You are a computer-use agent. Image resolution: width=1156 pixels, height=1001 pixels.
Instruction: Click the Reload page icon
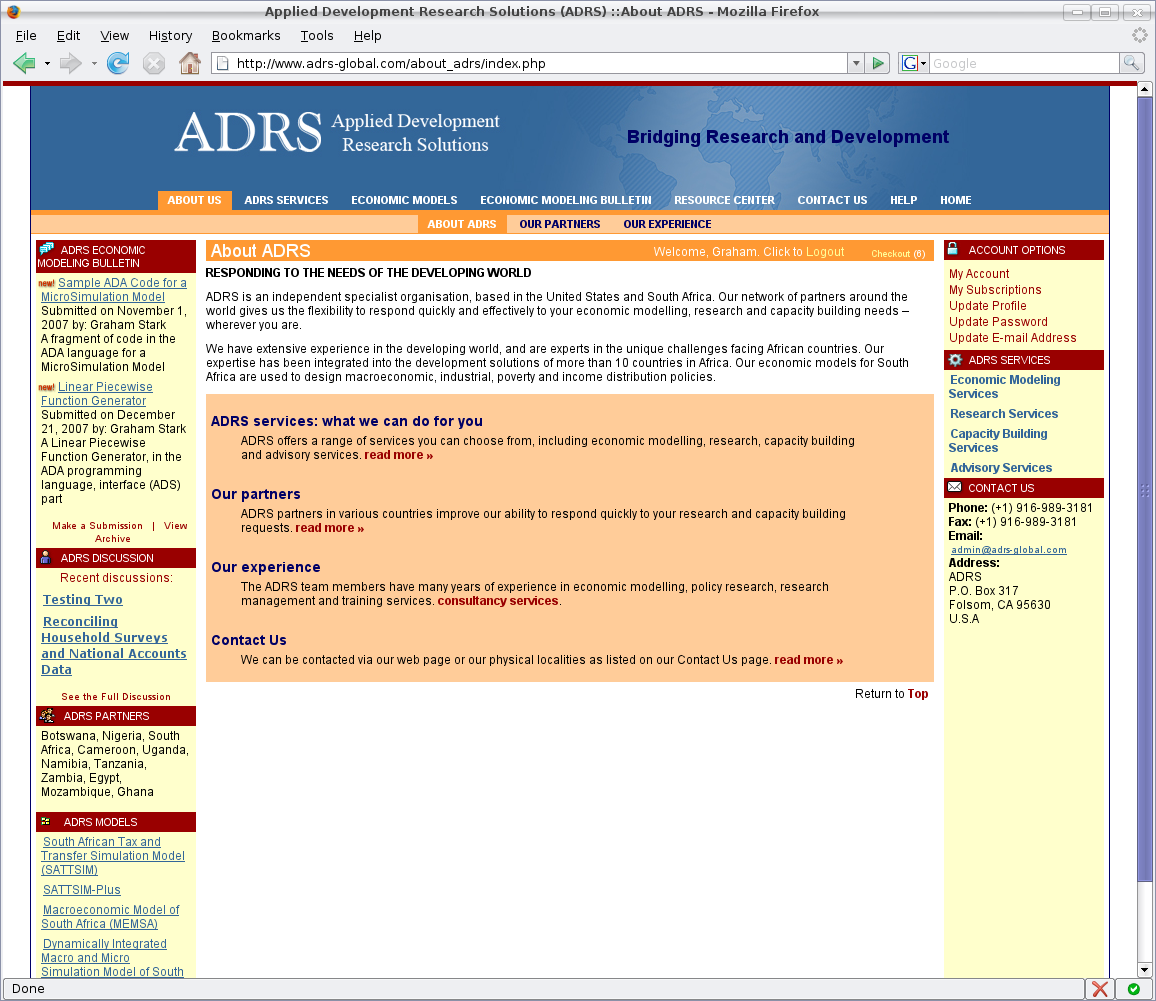pyautogui.click(x=118, y=64)
